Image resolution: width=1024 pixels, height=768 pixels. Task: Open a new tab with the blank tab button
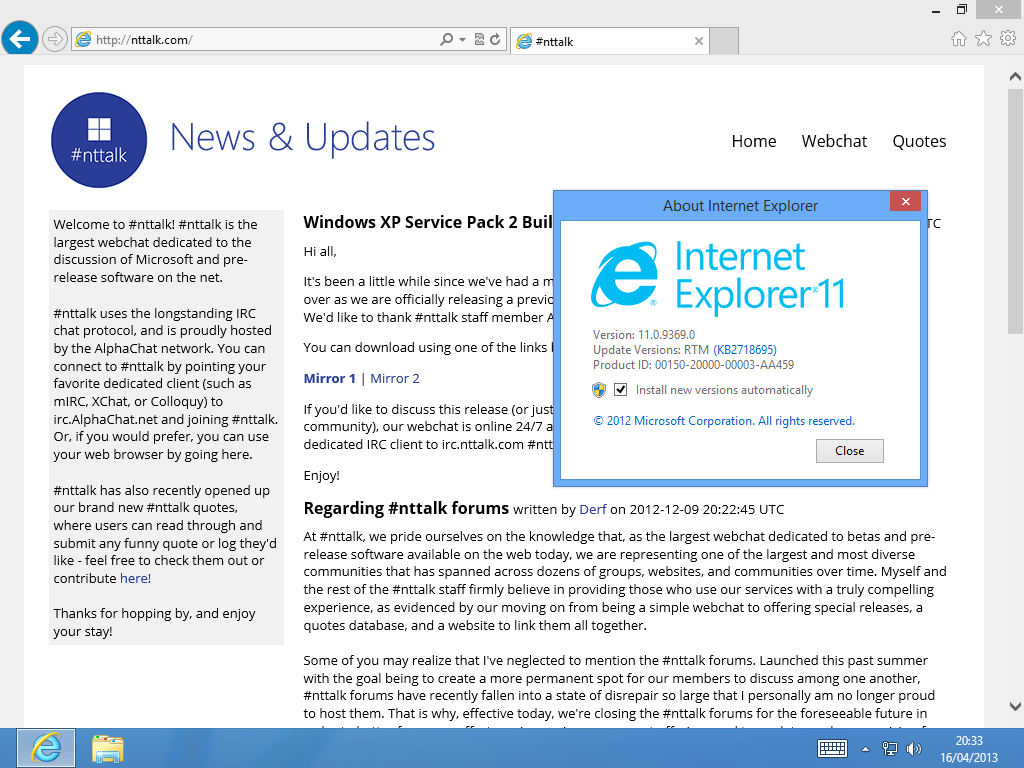click(x=724, y=41)
